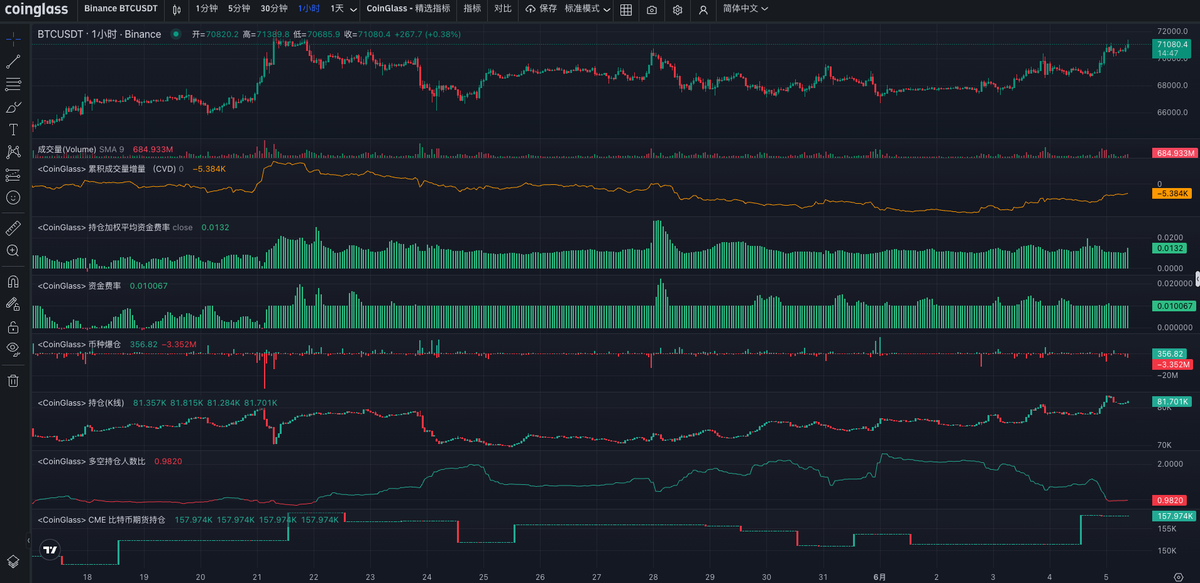Viewport: 1200px width, 583px height.
Task: Click the 157.974K CME open interest label
Action: pyautogui.click(x=1174, y=516)
